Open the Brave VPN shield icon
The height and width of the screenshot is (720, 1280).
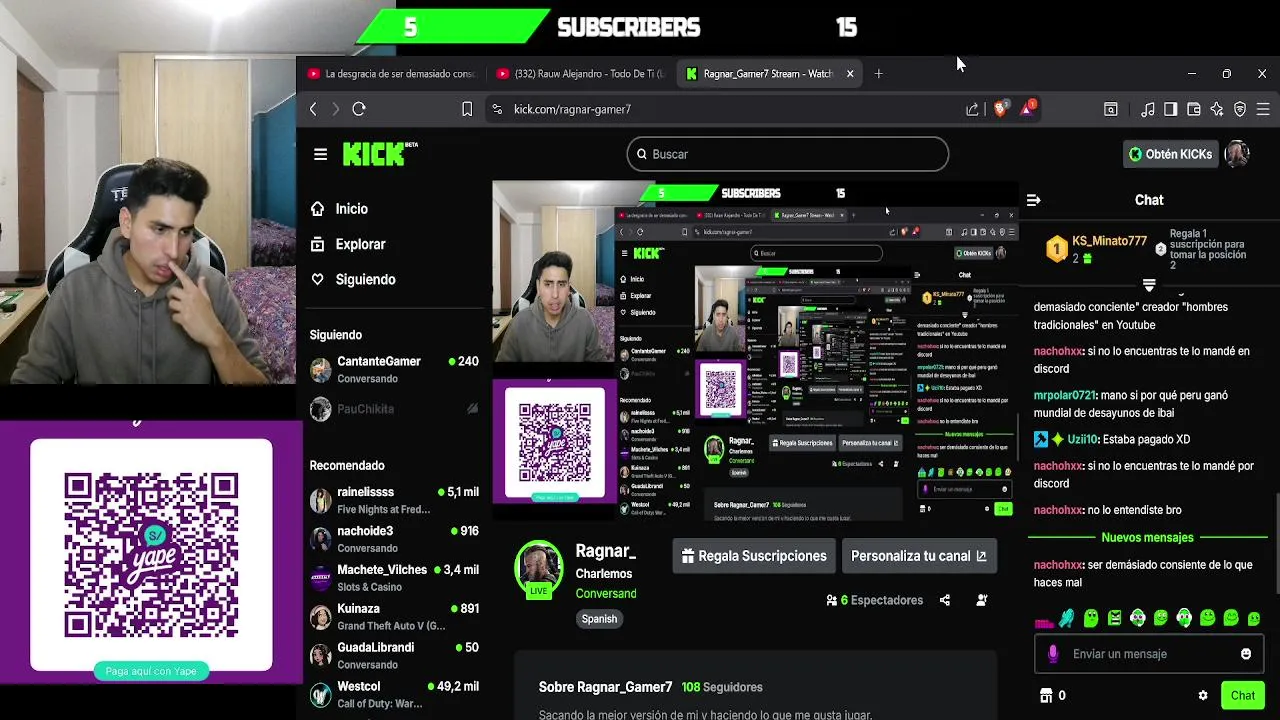1240,109
